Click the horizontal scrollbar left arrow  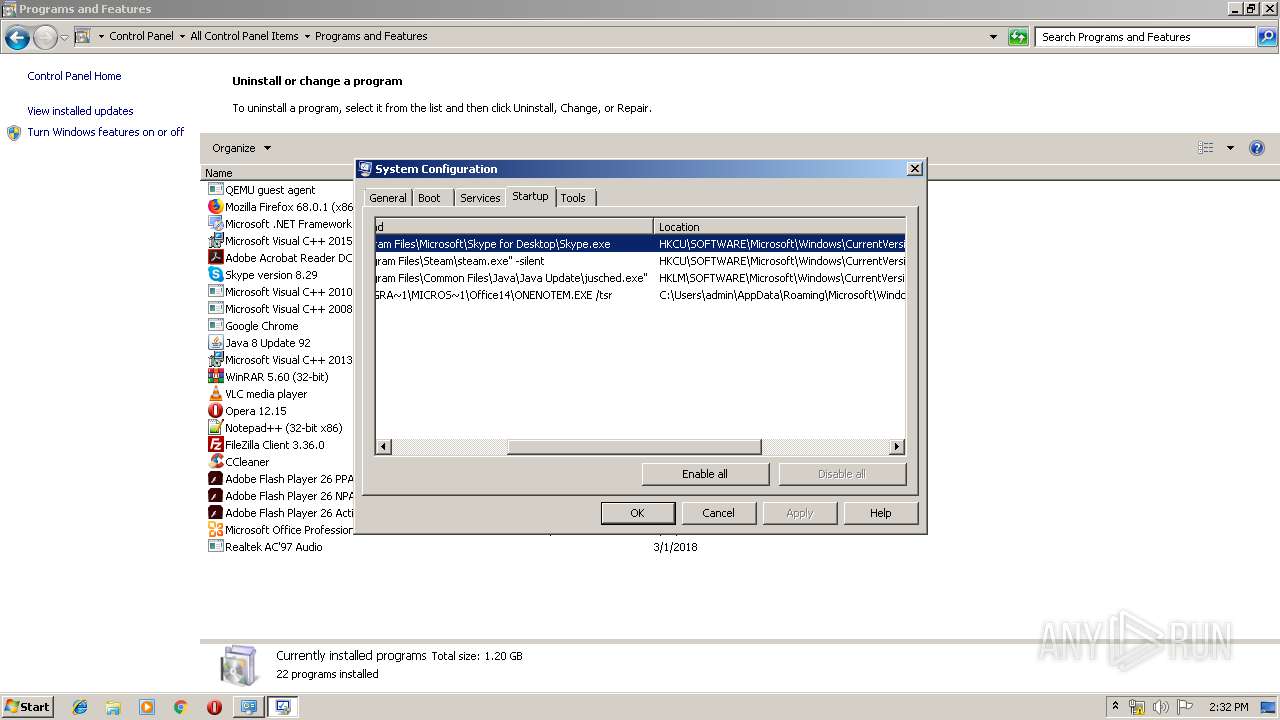point(384,447)
